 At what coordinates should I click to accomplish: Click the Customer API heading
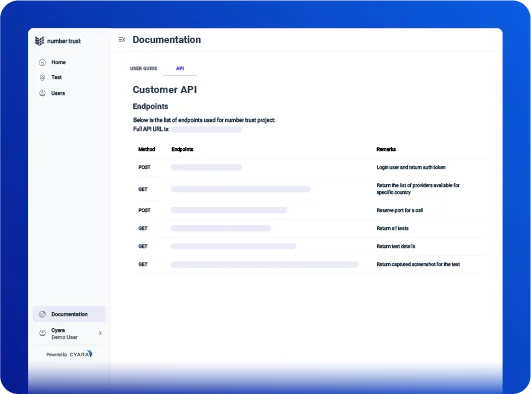pyautogui.click(x=165, y=89)
